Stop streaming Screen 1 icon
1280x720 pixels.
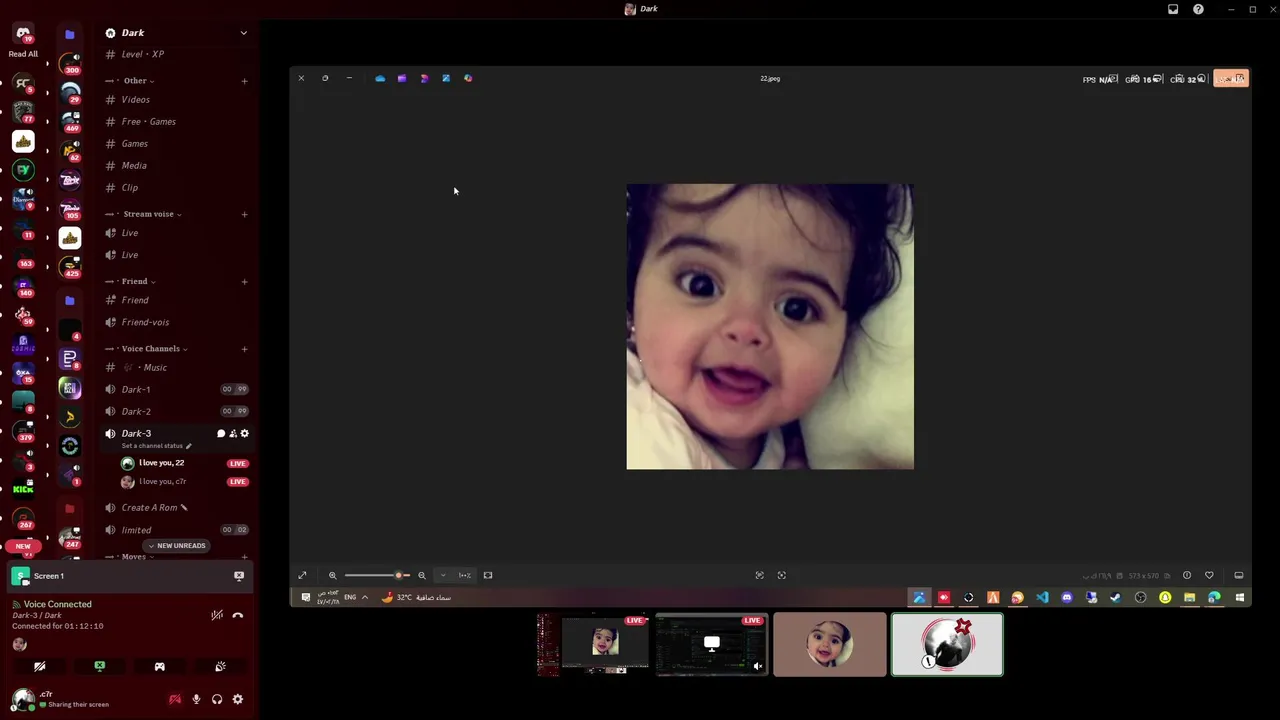coord(239,576)
